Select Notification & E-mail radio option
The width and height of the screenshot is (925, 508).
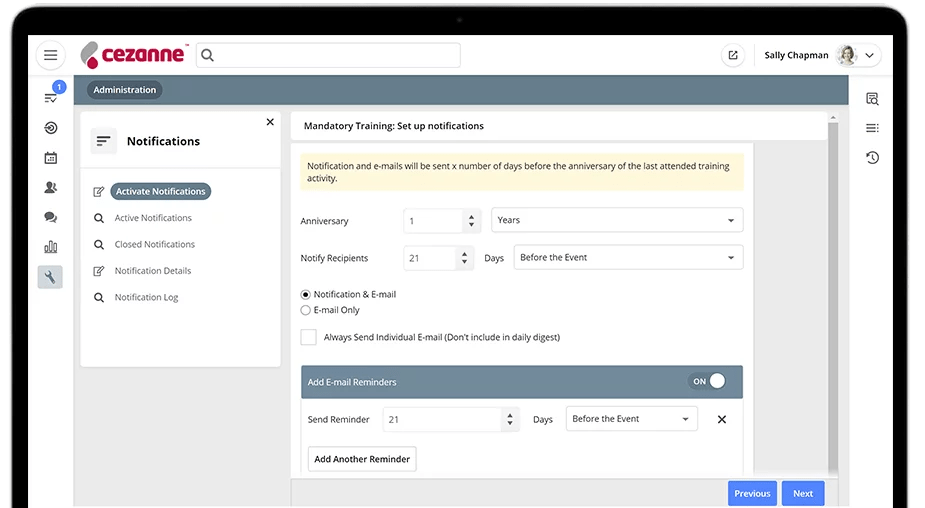click(306, 294)
